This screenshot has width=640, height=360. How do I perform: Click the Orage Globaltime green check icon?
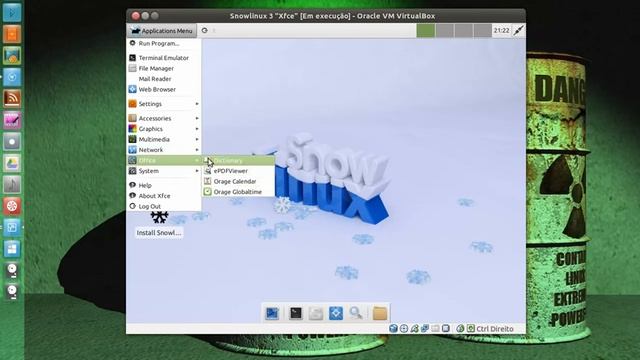[208, 191]
